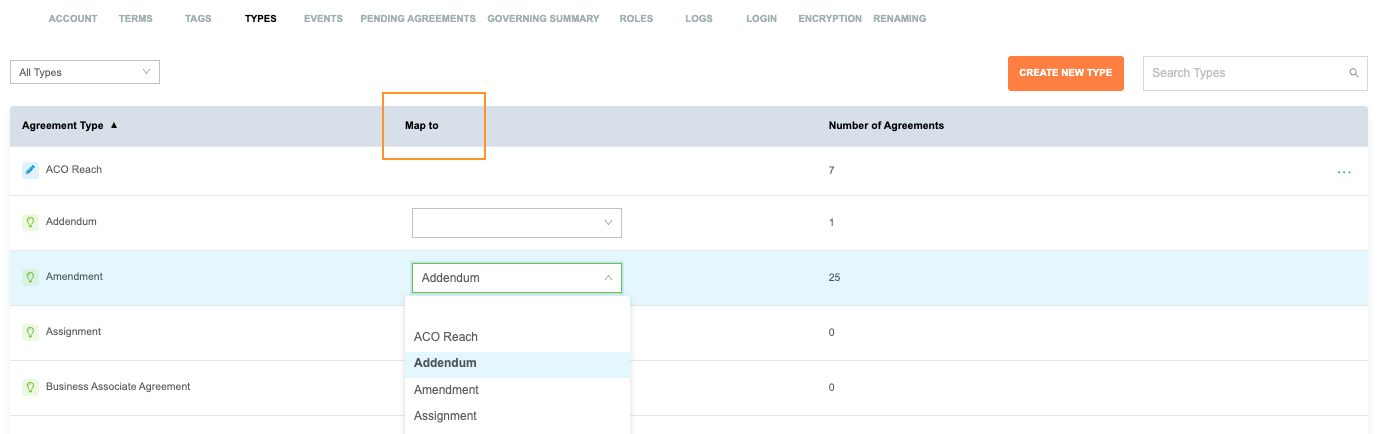Pick Amendment in the open dropdown list
1383x434 pixels.
[x=446, y=390]
